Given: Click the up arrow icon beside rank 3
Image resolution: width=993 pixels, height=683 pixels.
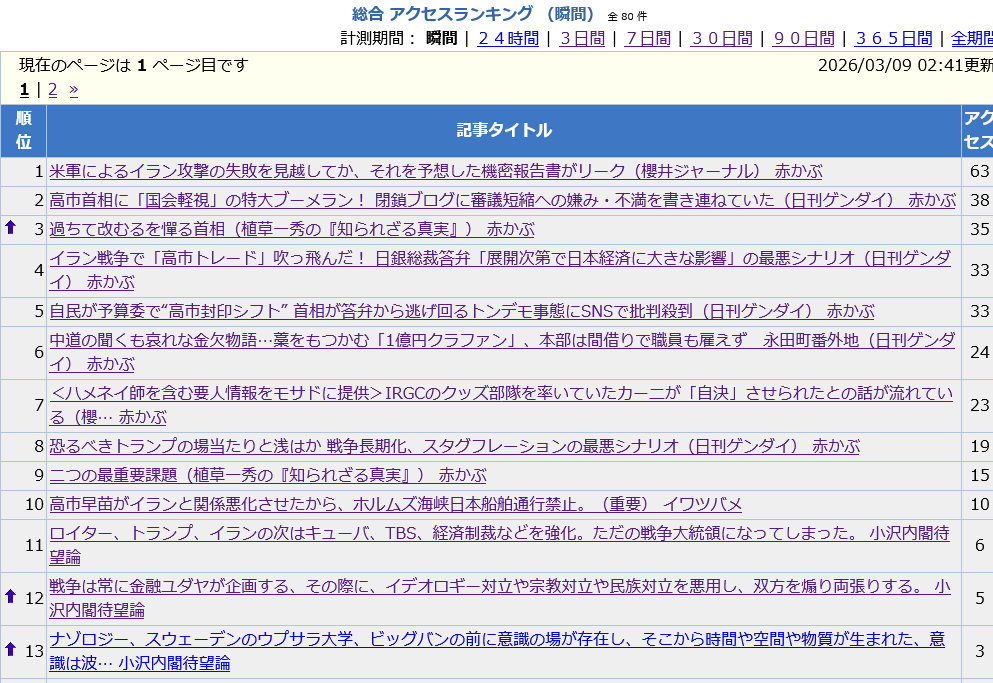Looking at the screenshot, I should click(11, 227).
